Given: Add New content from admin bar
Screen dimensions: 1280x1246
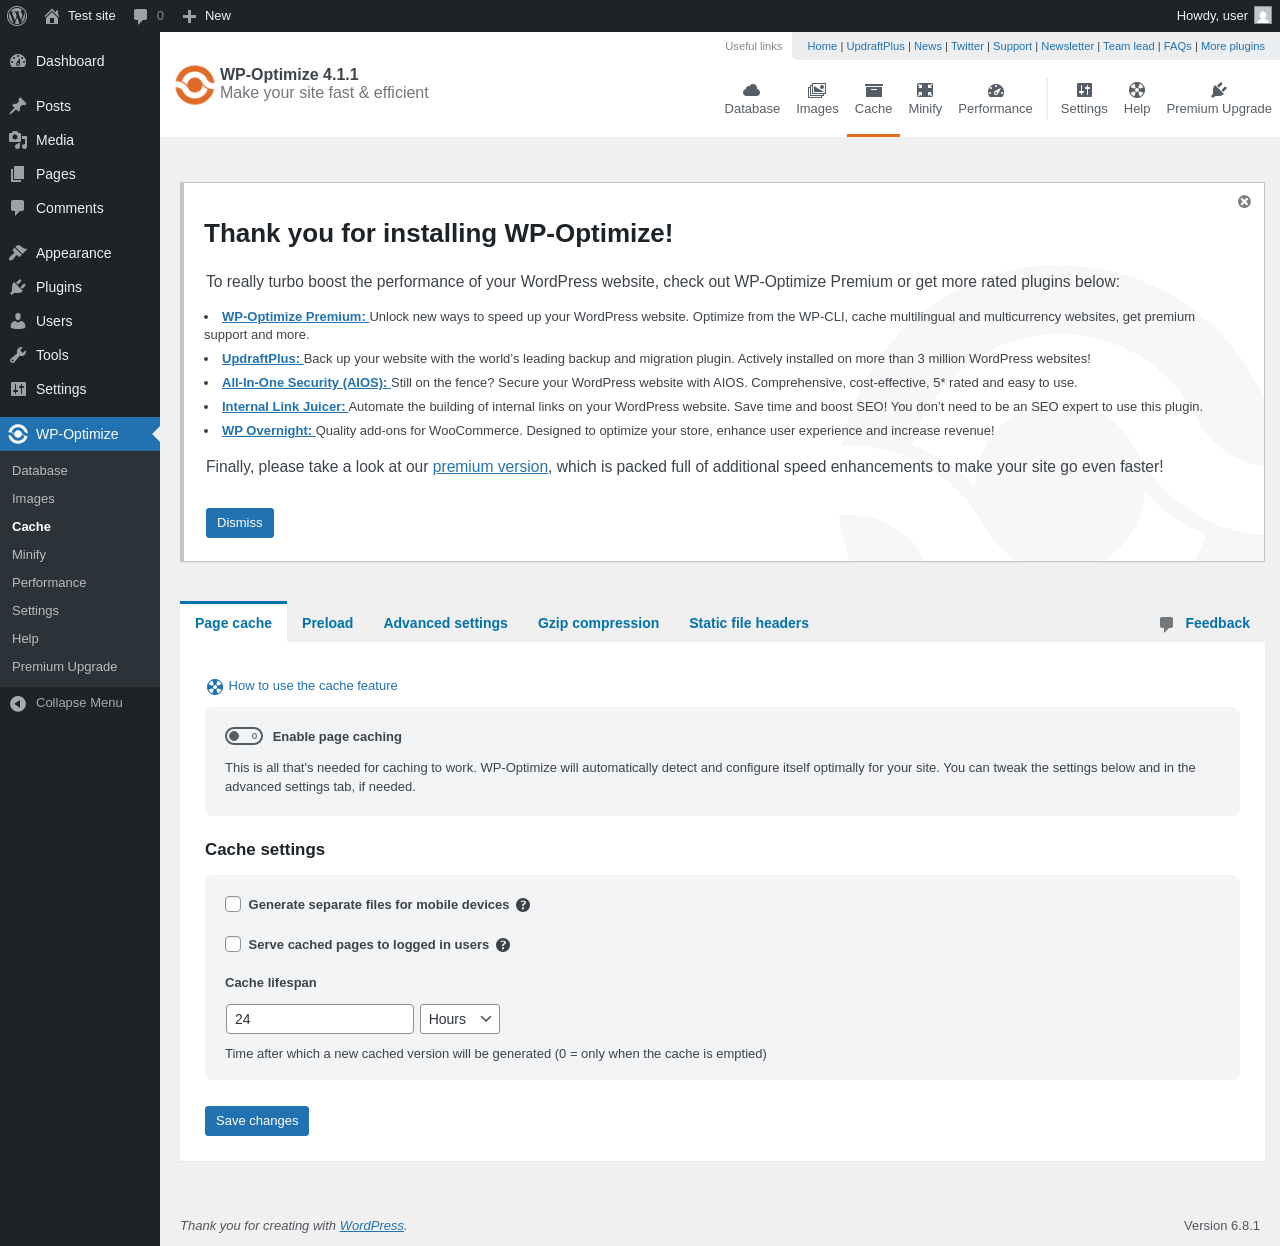Looking at the screenshot, I should click(x=207, y=16).
